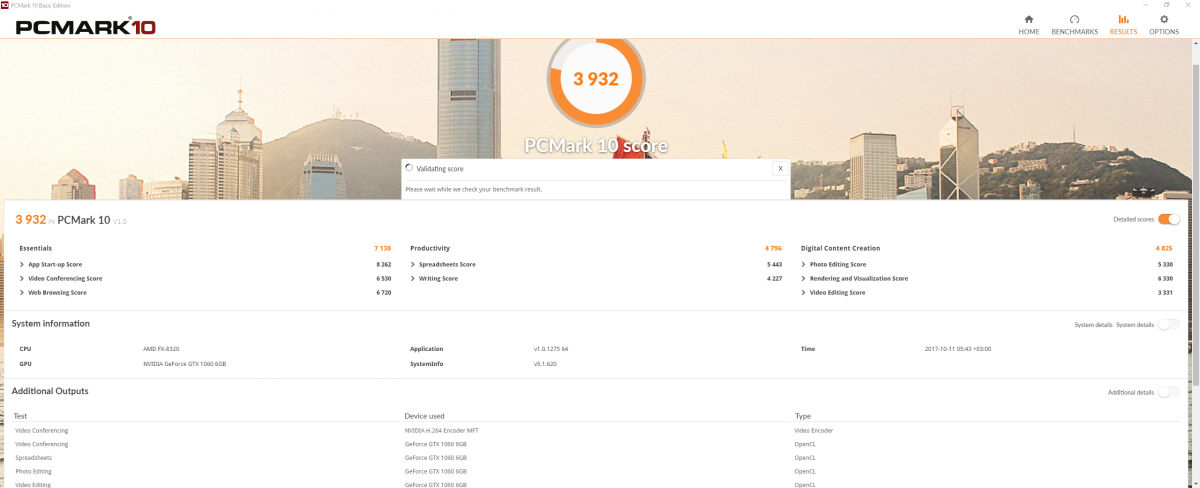1200x488 pixels.
Task: Enable the Additional details toggle
Action: pyautogui.click(x=1168, y=392)
